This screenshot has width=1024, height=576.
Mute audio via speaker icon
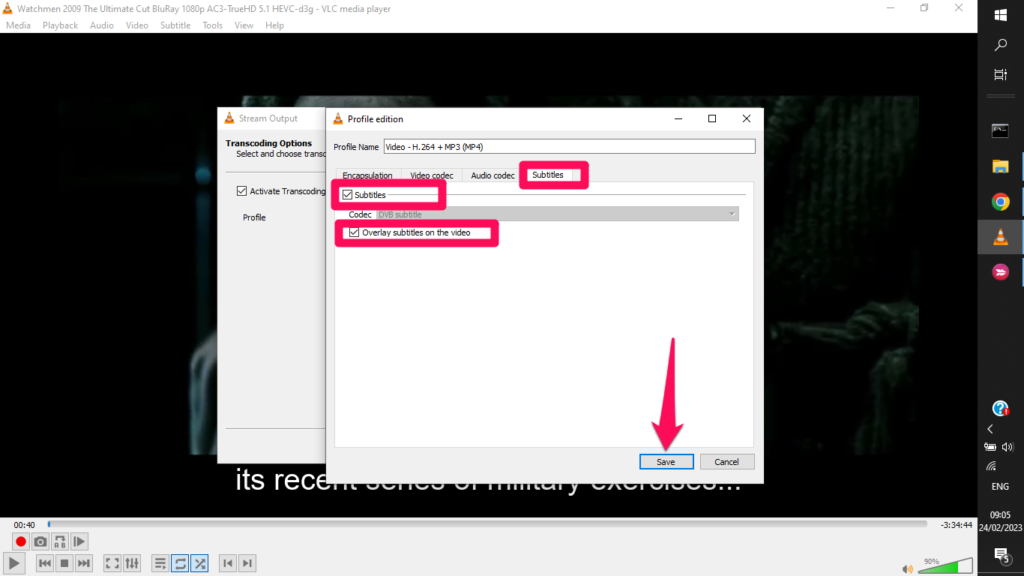908,569
